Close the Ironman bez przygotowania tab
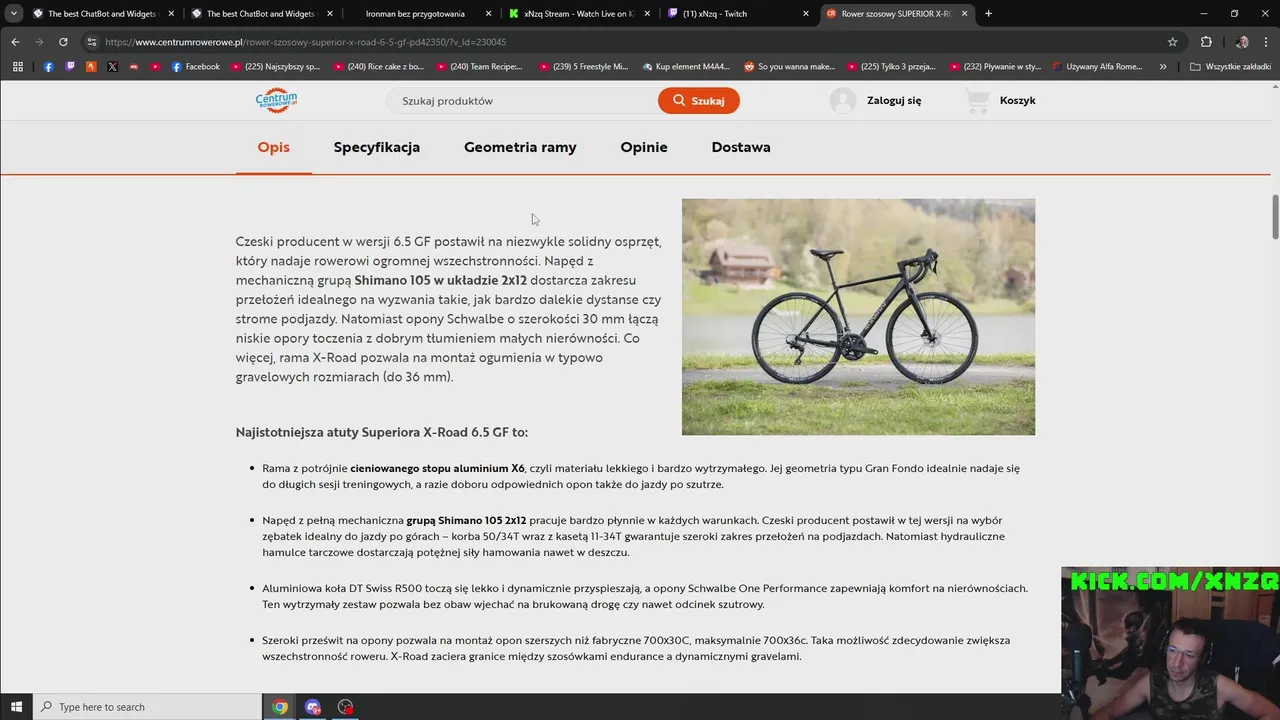The width and height of the screenshot is (1280, 720). [x=488, y=14]
